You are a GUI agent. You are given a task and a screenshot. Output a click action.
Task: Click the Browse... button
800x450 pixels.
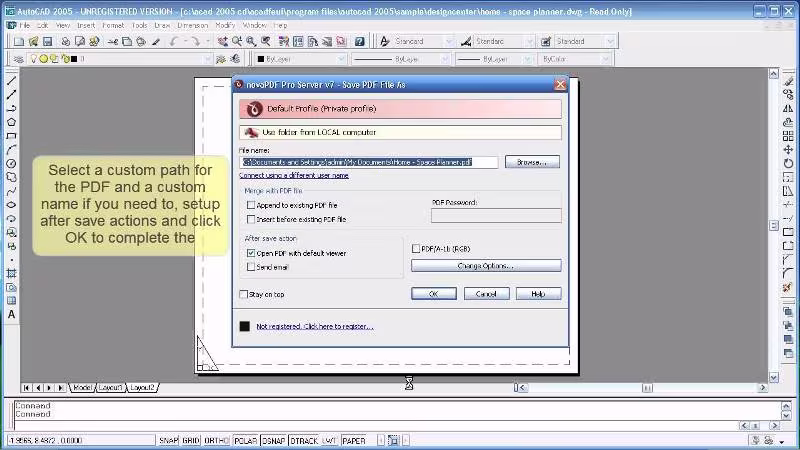click(532, 162)
